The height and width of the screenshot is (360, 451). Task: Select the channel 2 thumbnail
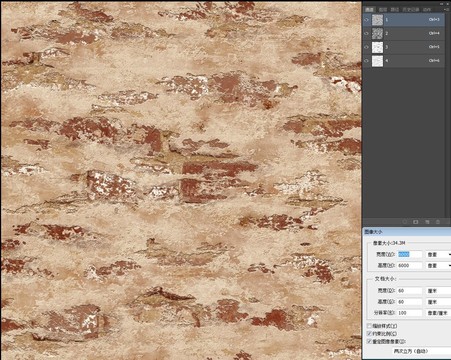(x=377, y=33)
